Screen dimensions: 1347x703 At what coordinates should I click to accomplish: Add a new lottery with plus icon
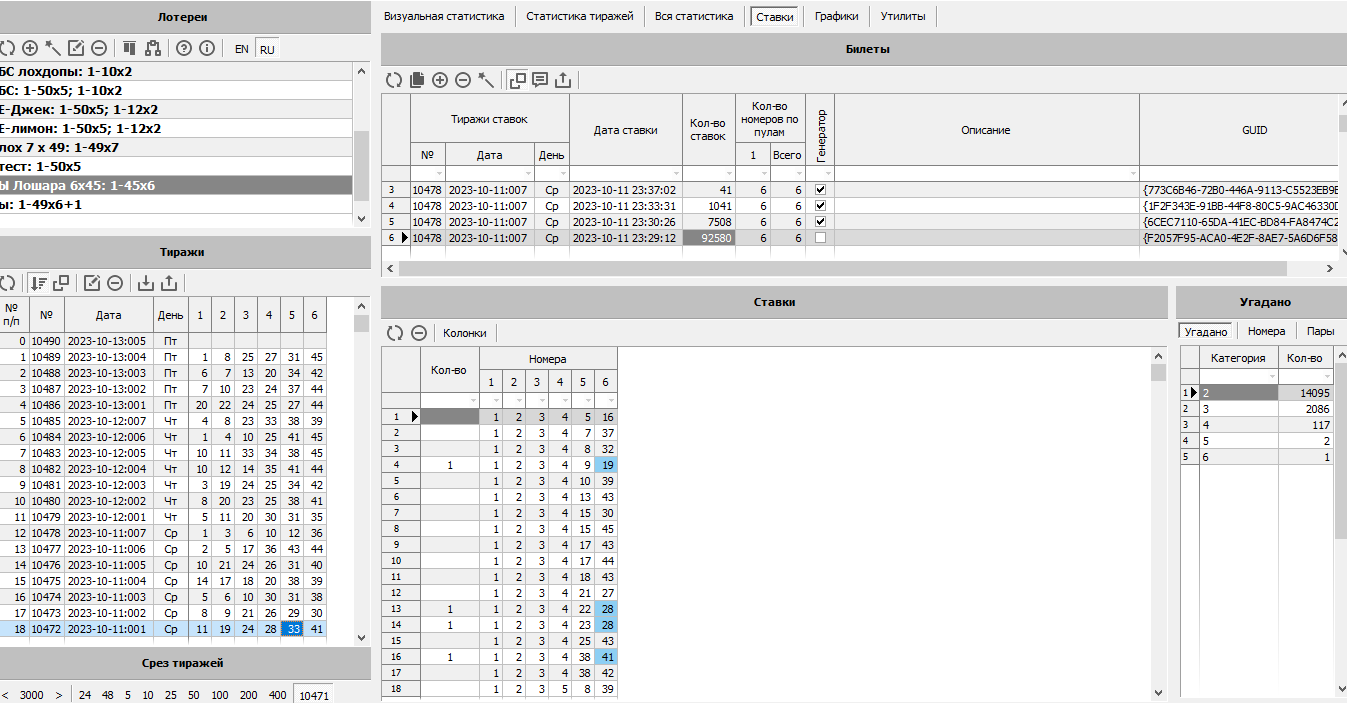point(30,48)
